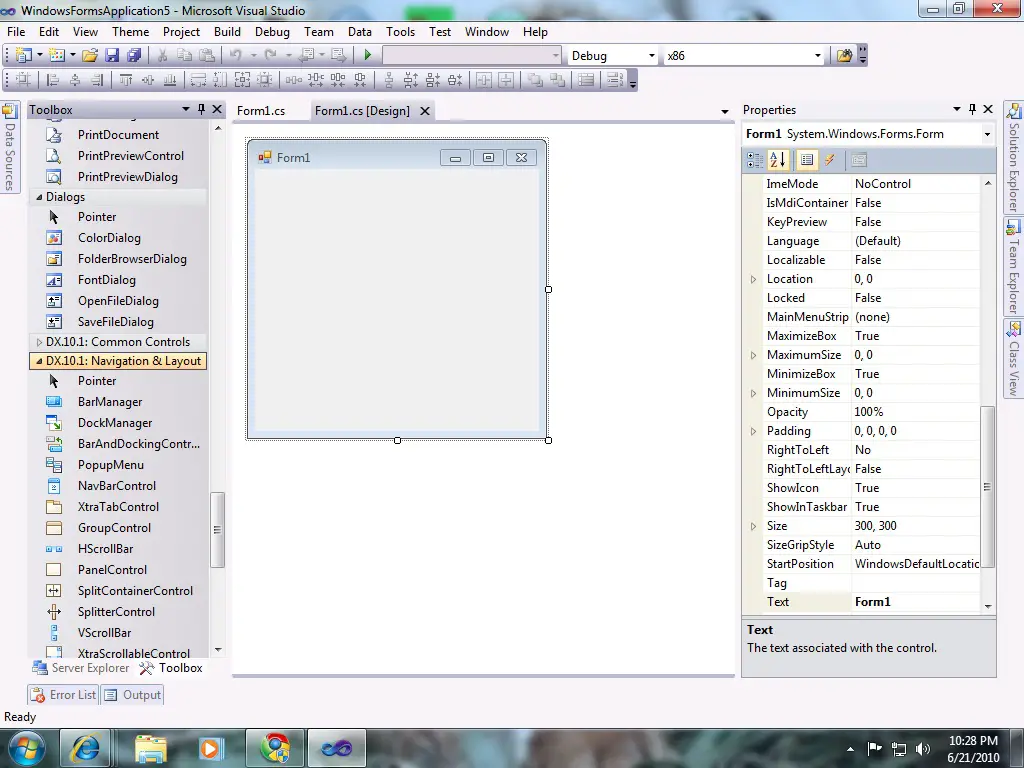Image resolution: width=1024 pixels, height=768 pixels.
Task: Expand the Size property node
Action: (x=754, y=526)
